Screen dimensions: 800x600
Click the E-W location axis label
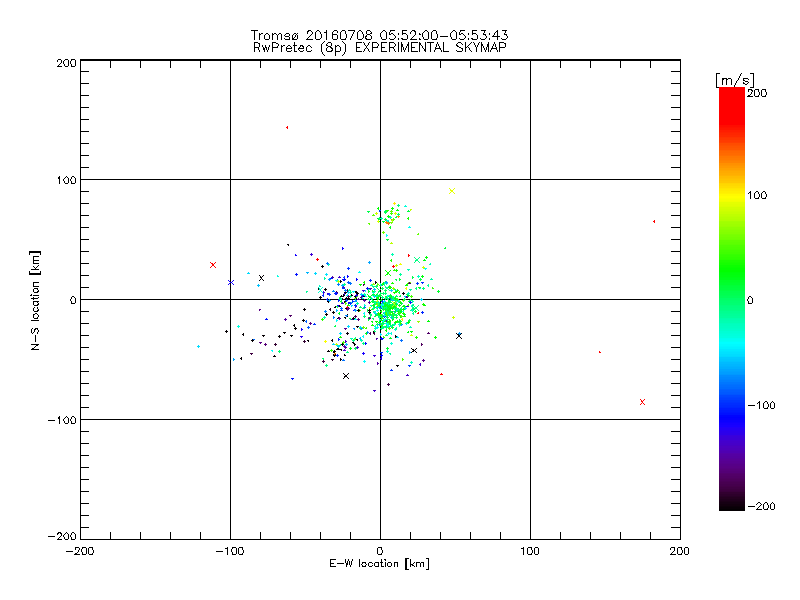[379, 565]
